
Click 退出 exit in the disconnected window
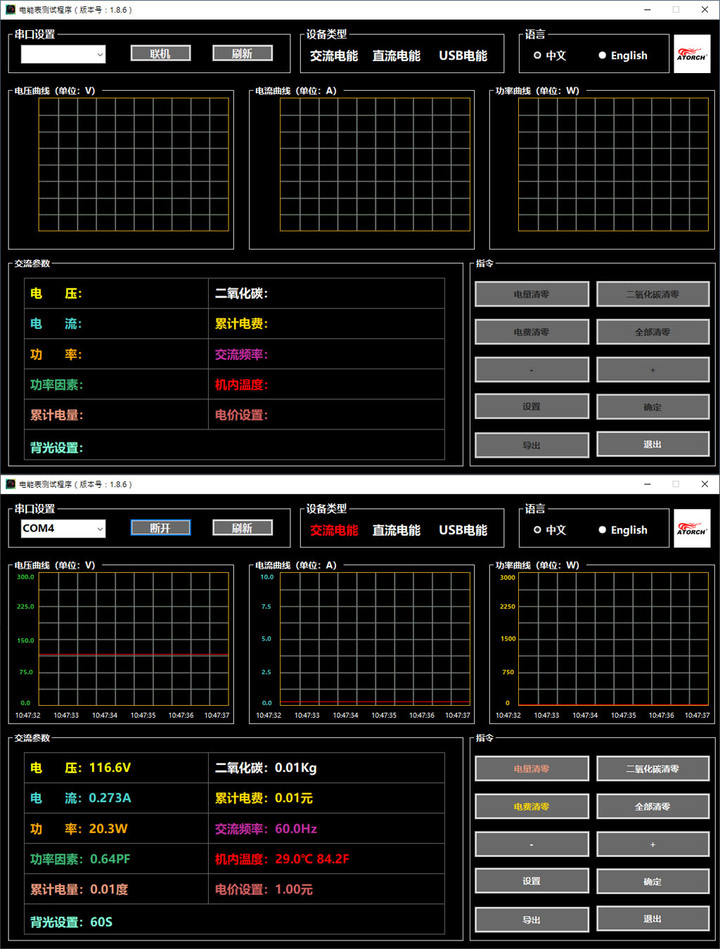[652, 444]
